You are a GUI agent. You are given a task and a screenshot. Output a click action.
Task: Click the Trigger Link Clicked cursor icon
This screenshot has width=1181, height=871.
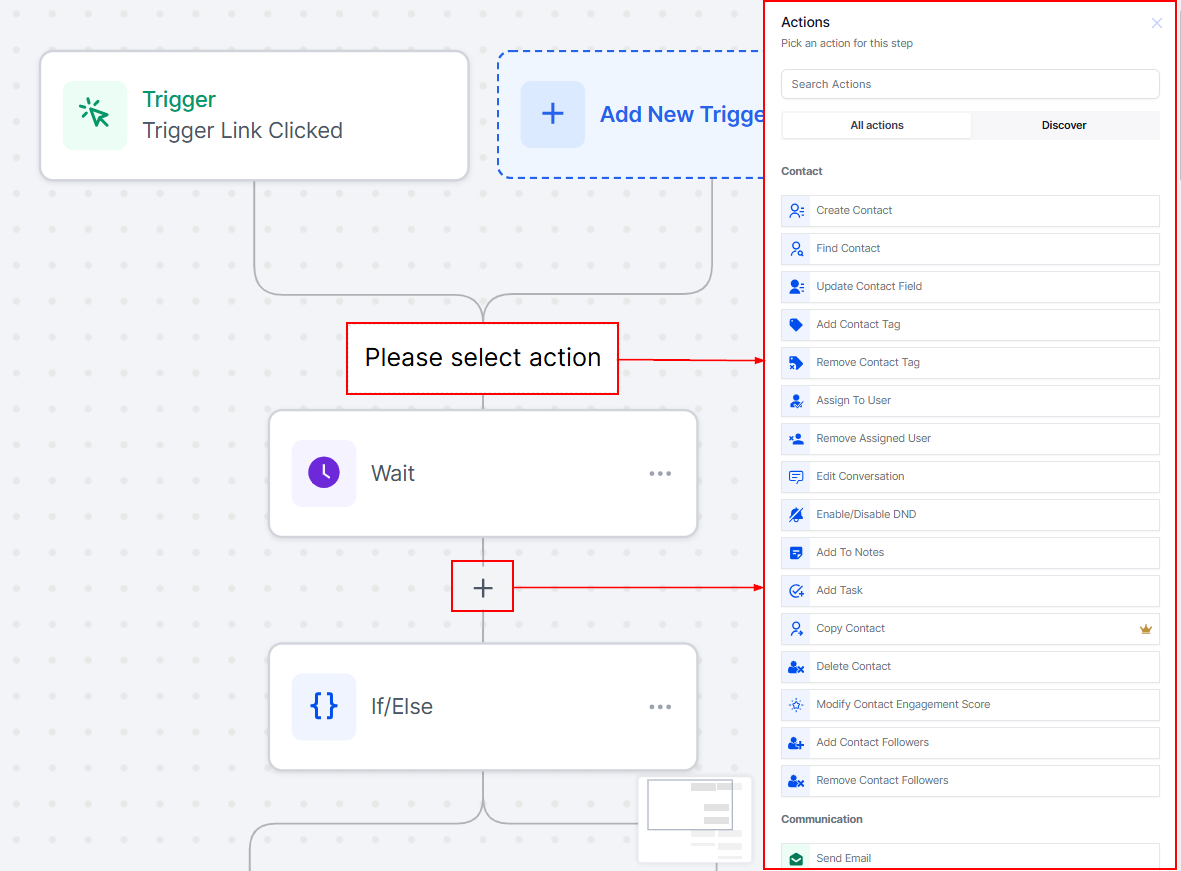(95, 115)
